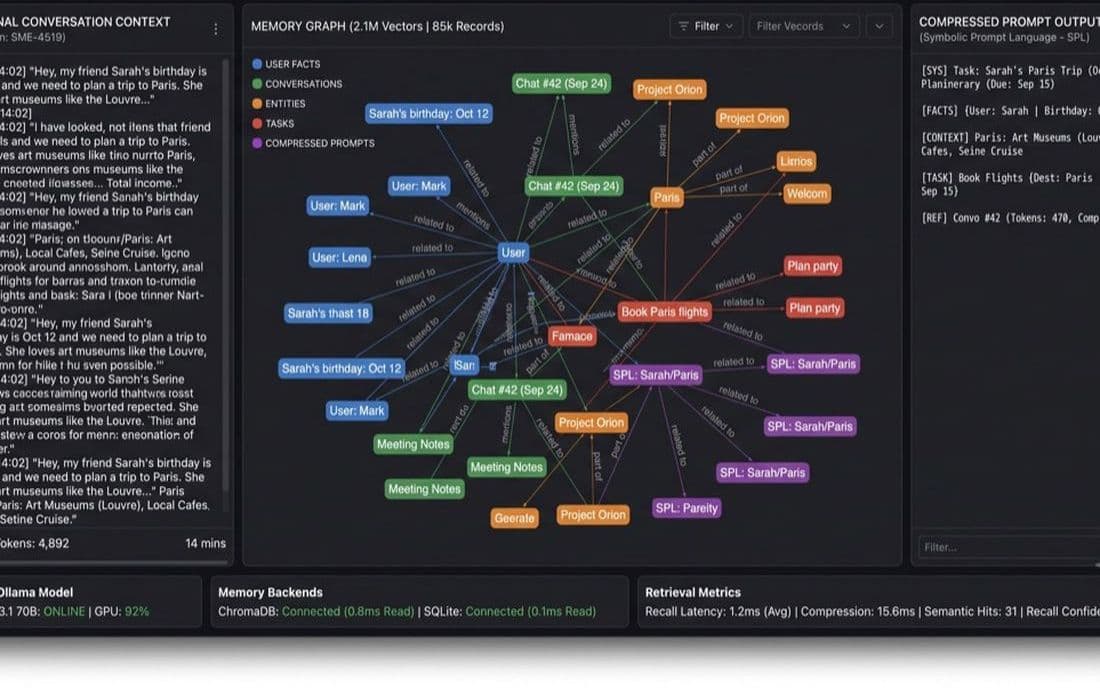1100x688 pixels.
Task: Click the green CONVERSATIONS legend dot
Action: click(257, 83)
